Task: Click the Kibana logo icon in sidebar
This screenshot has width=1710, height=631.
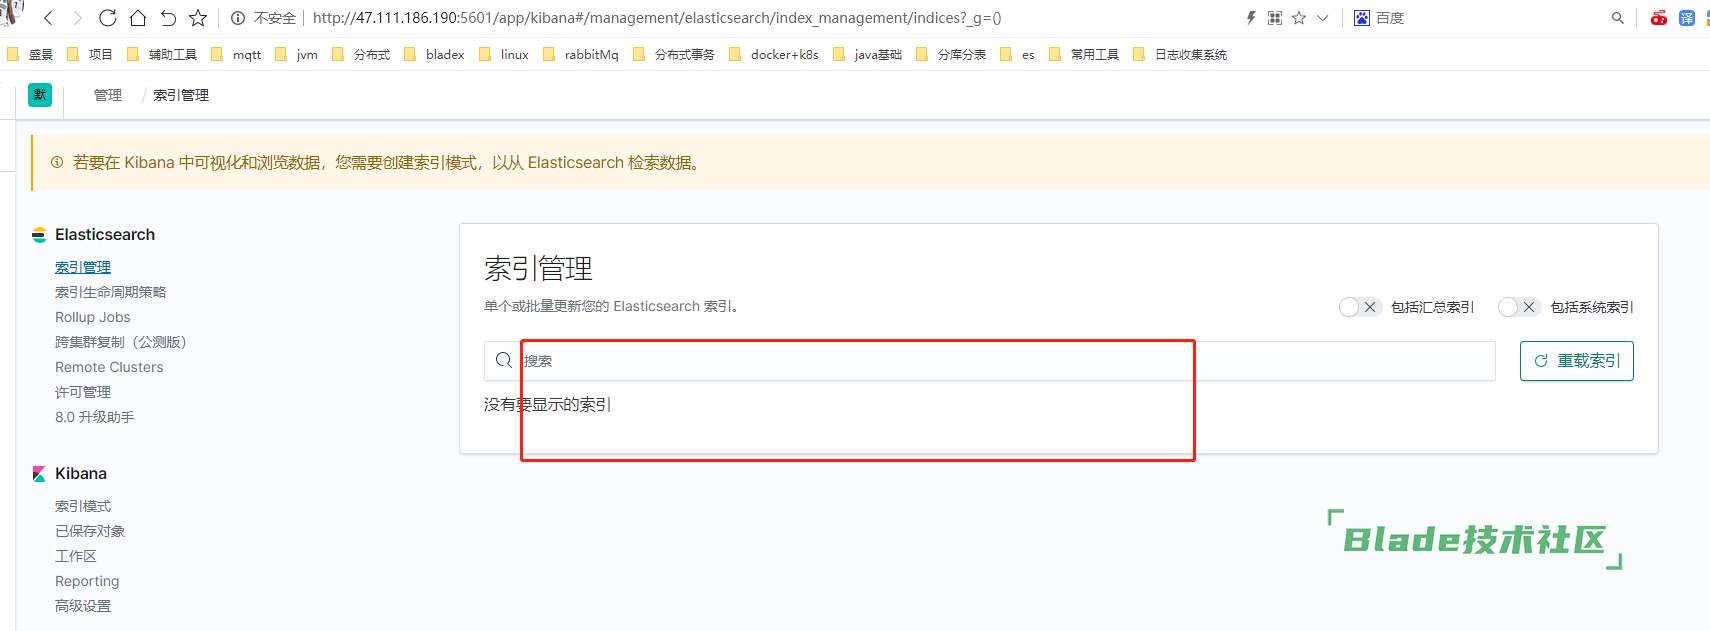Action: click(x=39, y=474)
